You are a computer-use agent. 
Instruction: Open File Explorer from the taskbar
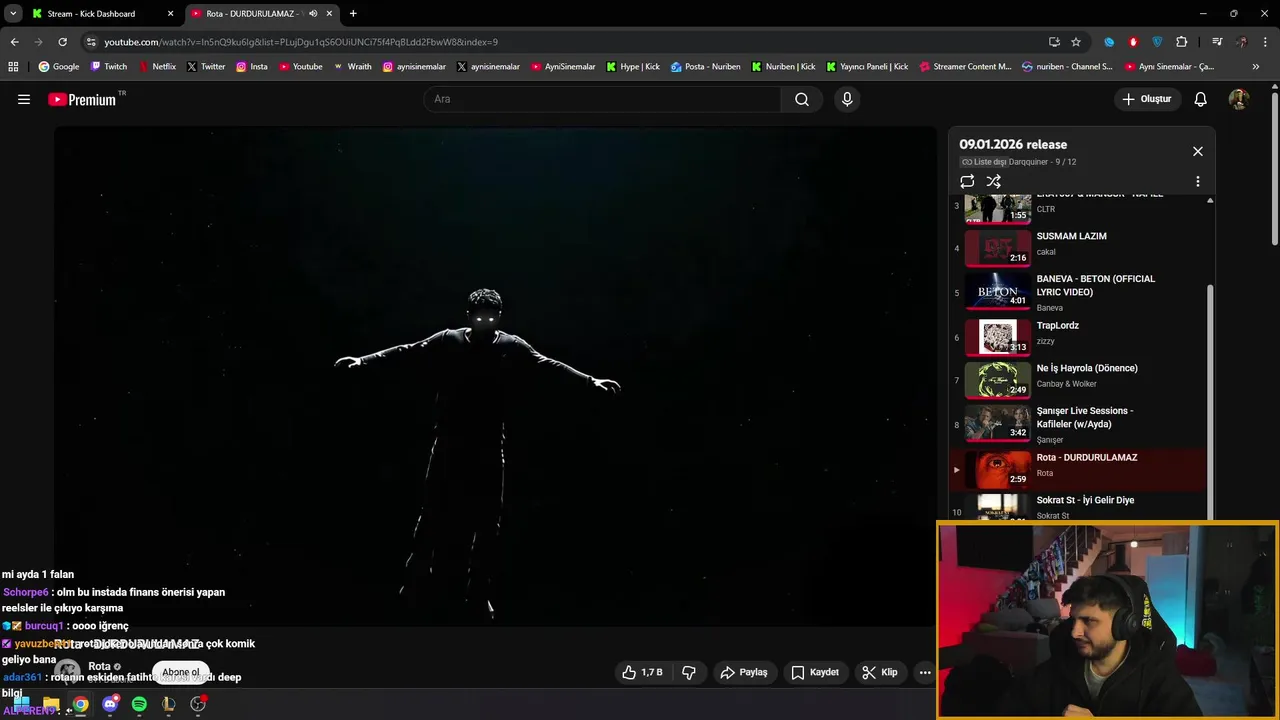[51, 704]
